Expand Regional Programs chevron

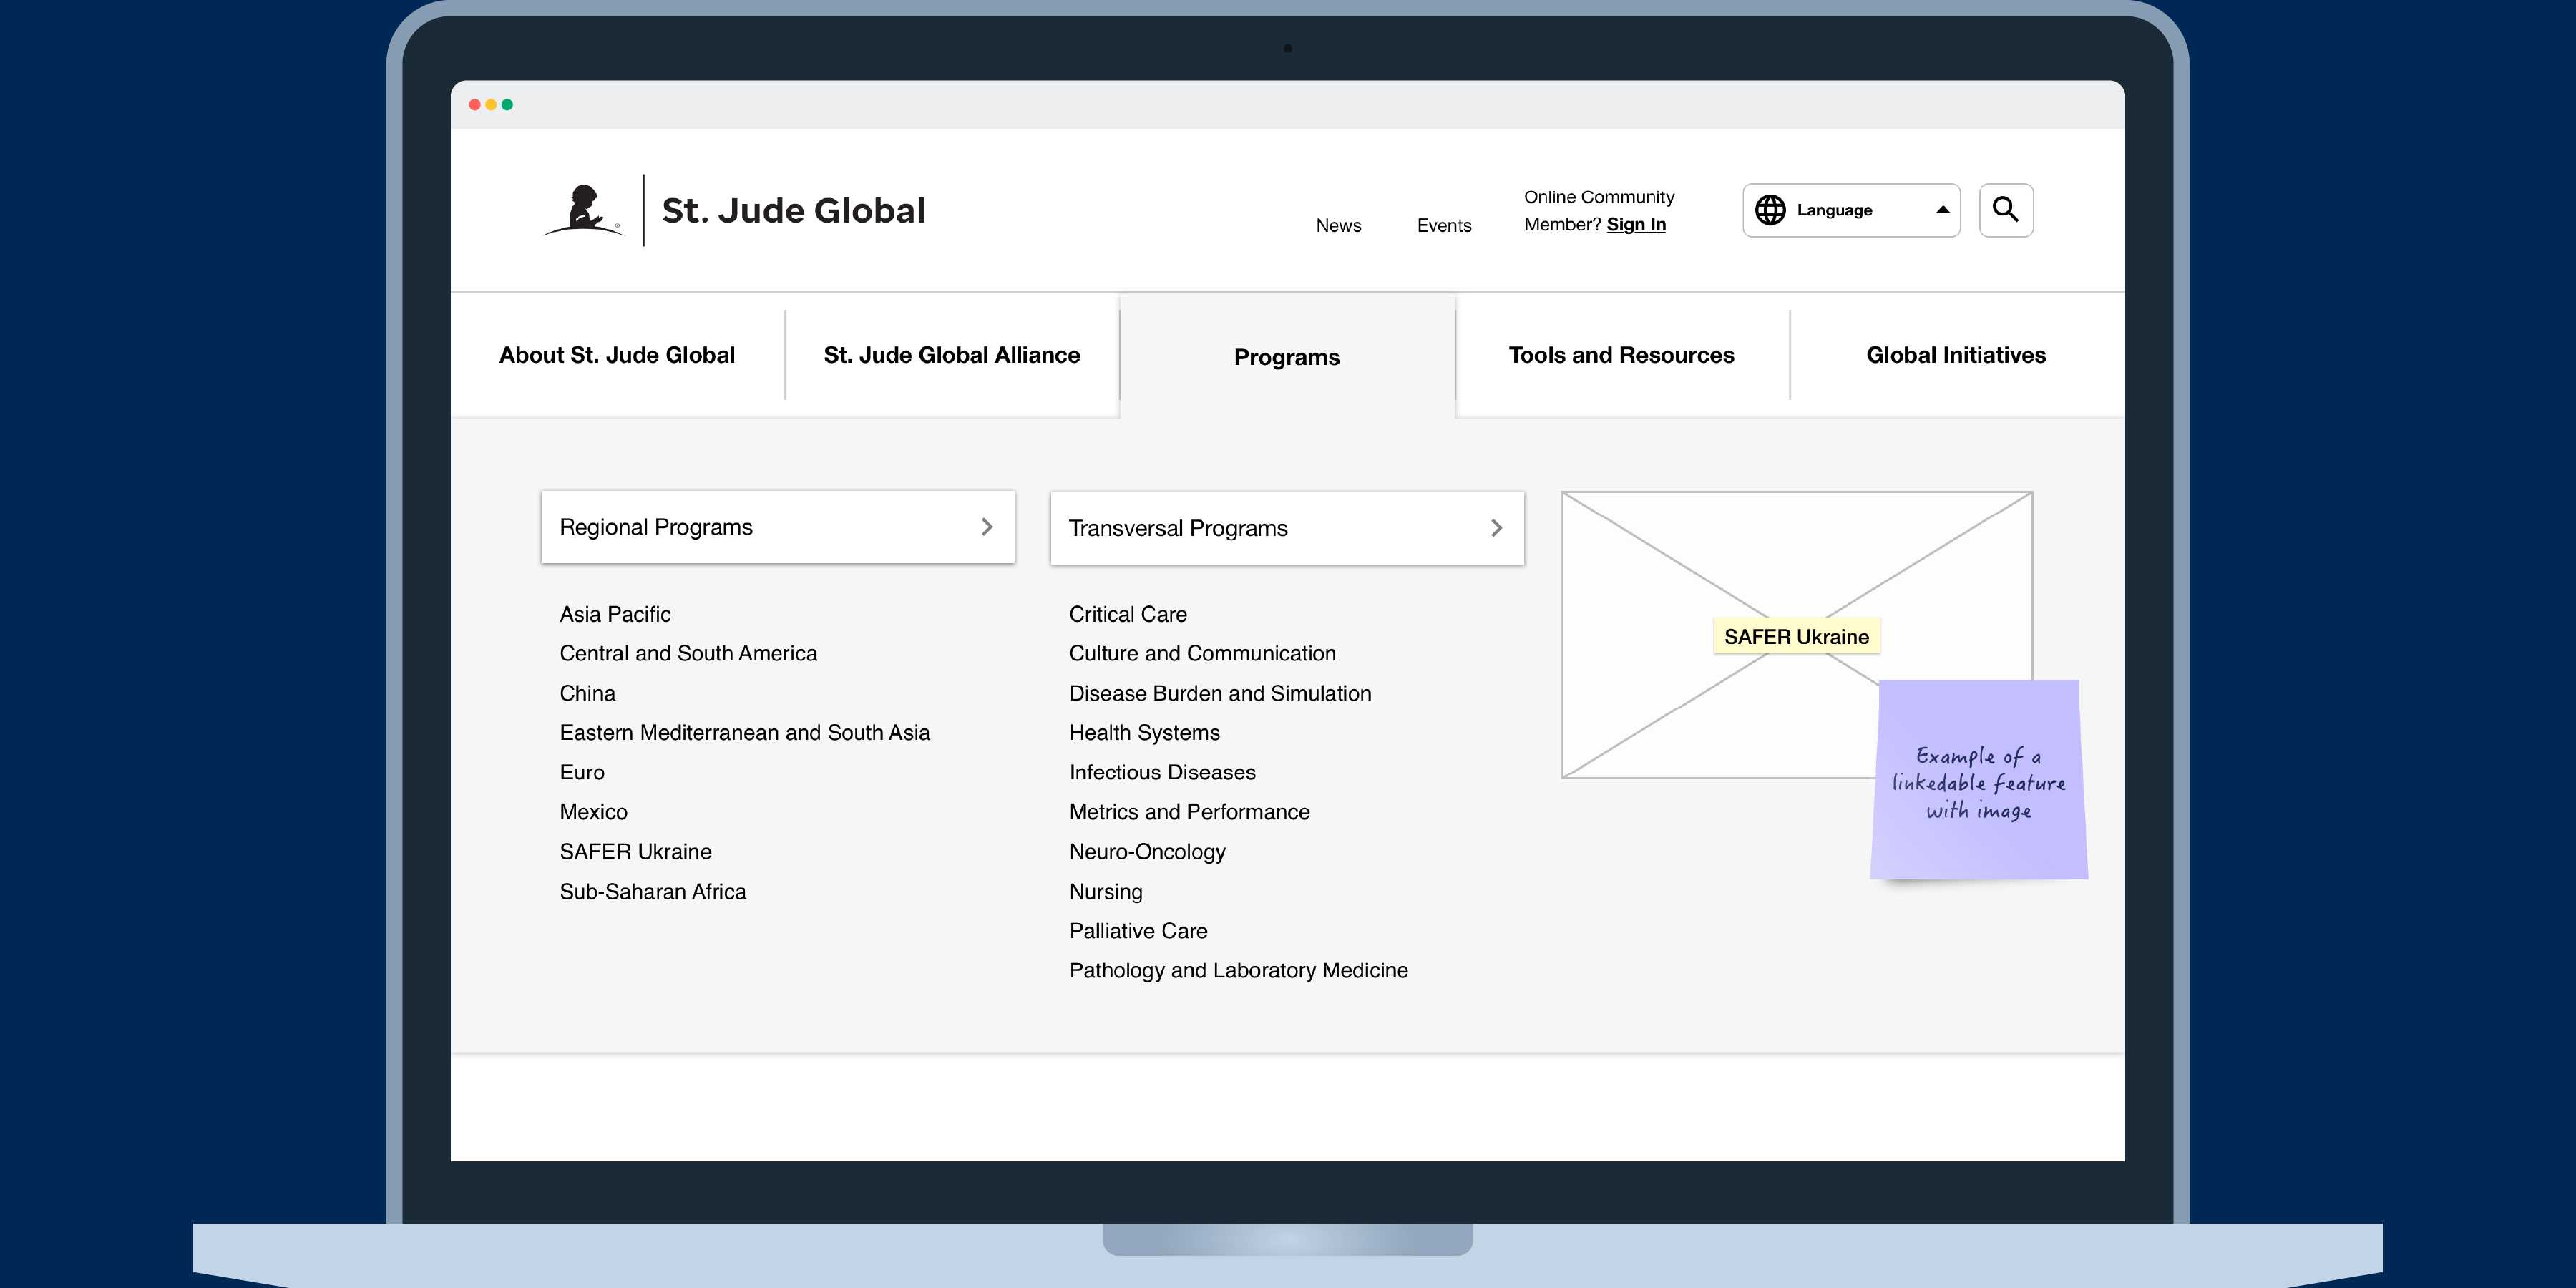(987, 527)
